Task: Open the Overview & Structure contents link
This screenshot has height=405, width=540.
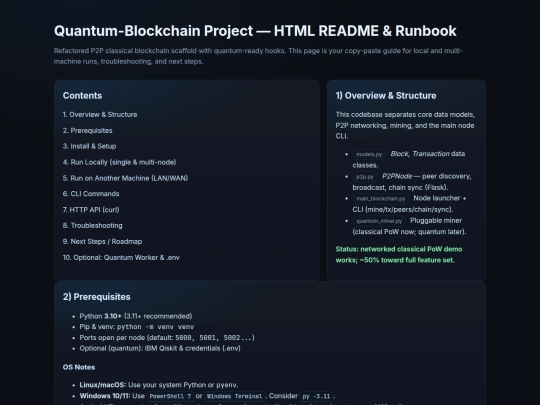Action: click(x=100, y=115)
